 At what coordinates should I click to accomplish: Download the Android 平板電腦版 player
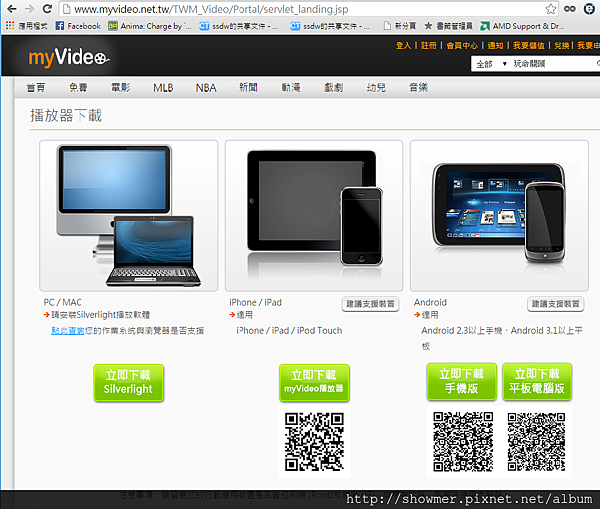(x=537, y=381)
